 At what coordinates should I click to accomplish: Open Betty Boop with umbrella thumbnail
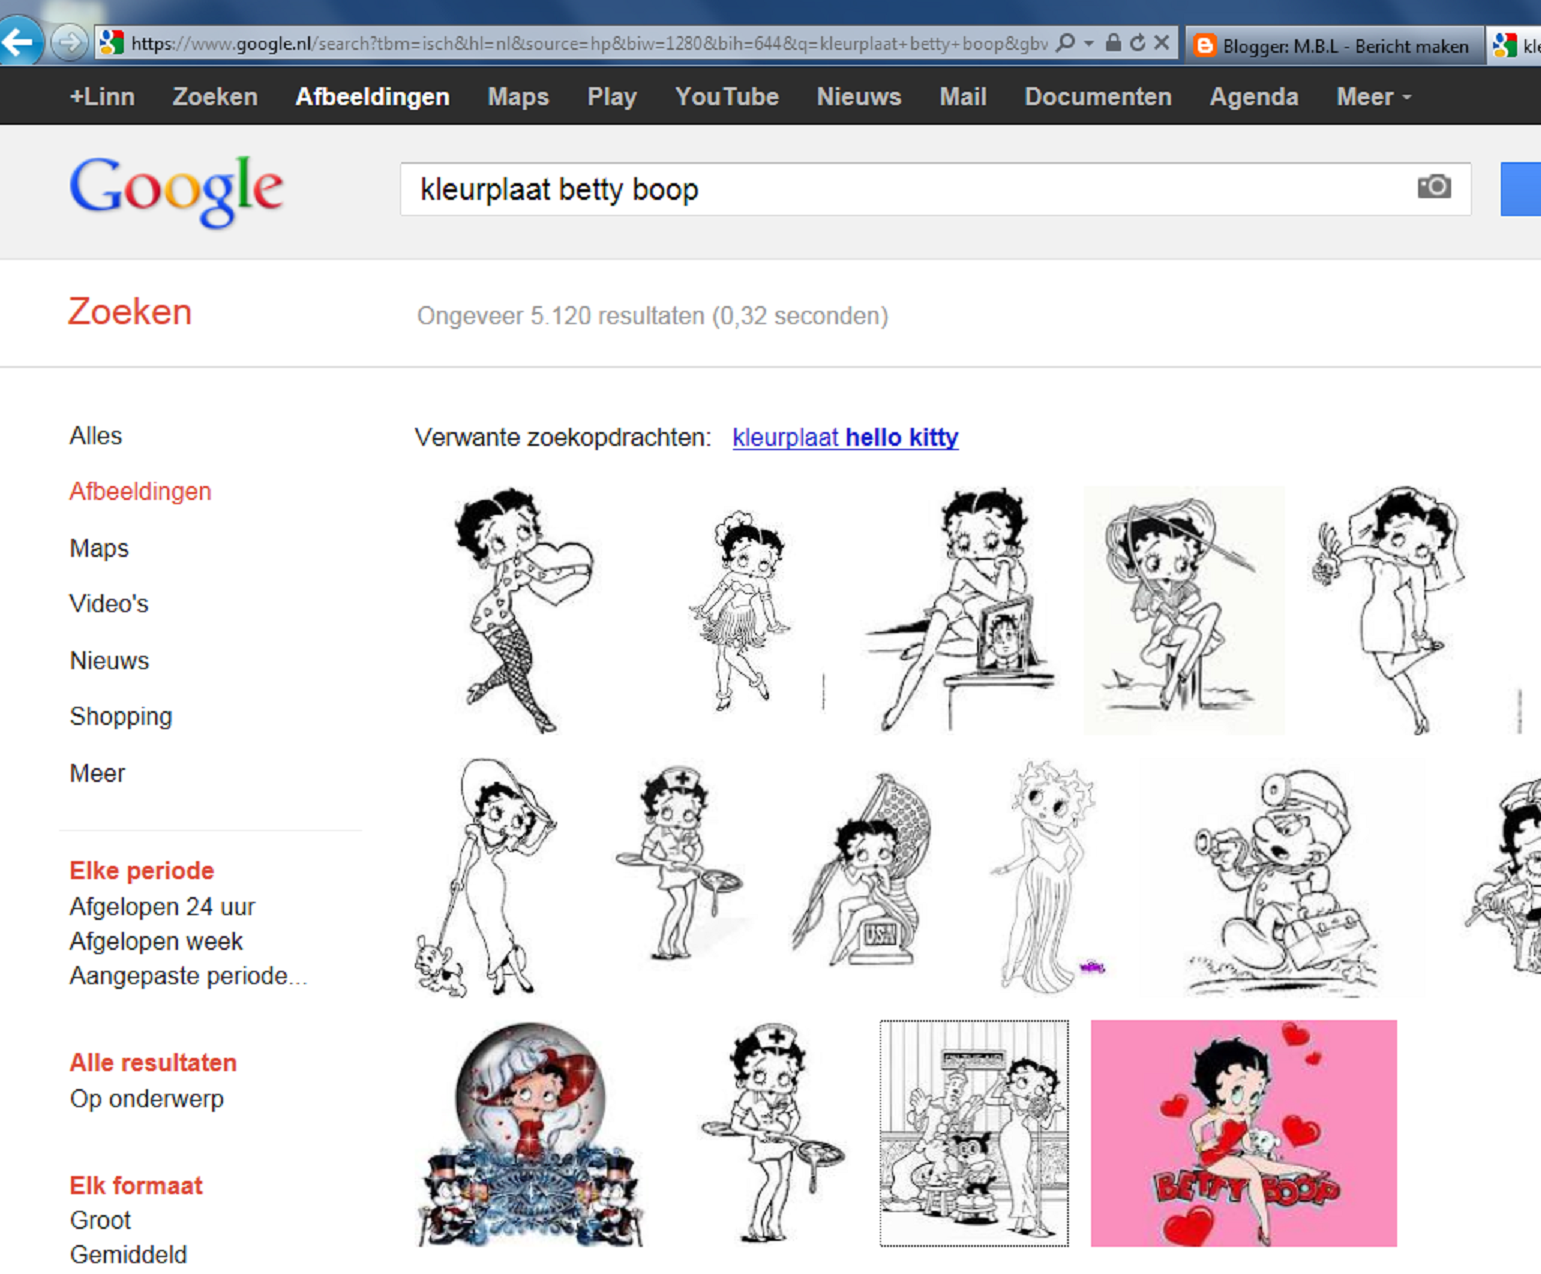click(x=1184, y=610)
